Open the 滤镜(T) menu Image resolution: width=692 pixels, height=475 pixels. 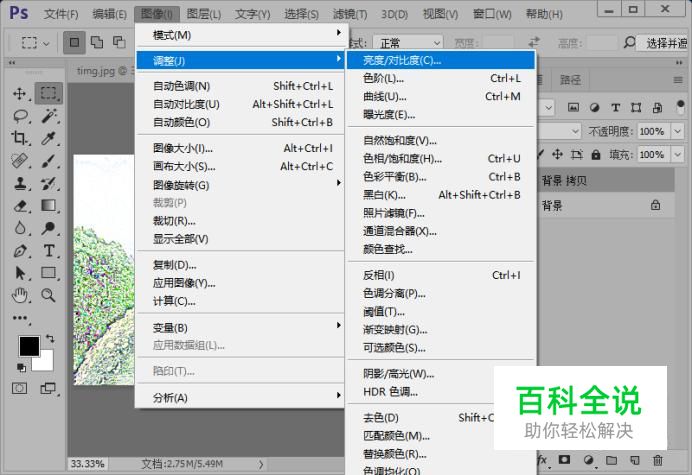[350, 14]
